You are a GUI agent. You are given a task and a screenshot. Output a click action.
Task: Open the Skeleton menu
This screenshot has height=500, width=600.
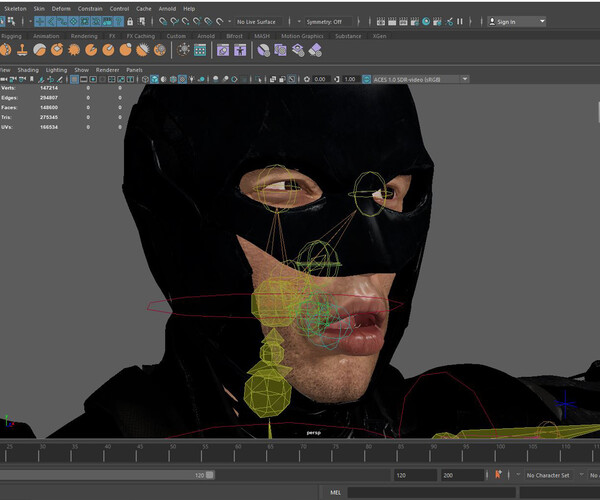(x=15, y=8)
